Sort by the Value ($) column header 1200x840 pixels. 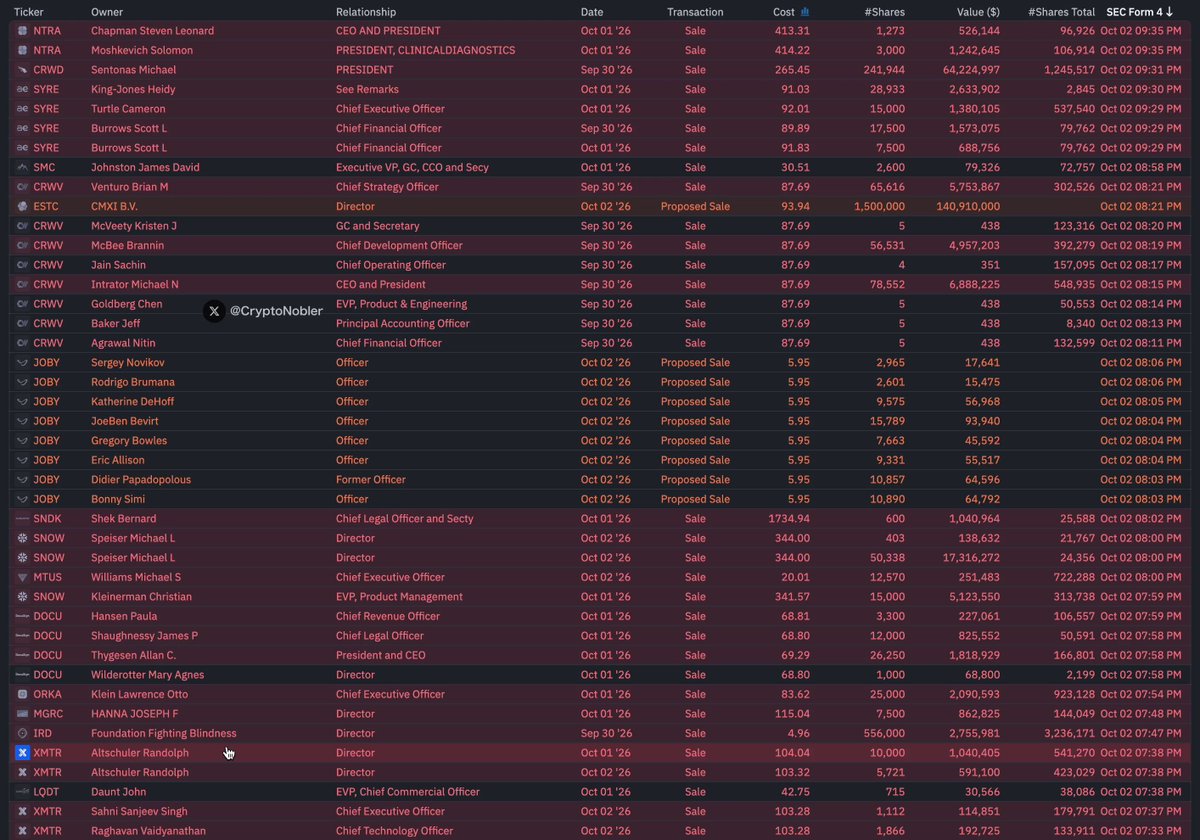click(978, 12)
